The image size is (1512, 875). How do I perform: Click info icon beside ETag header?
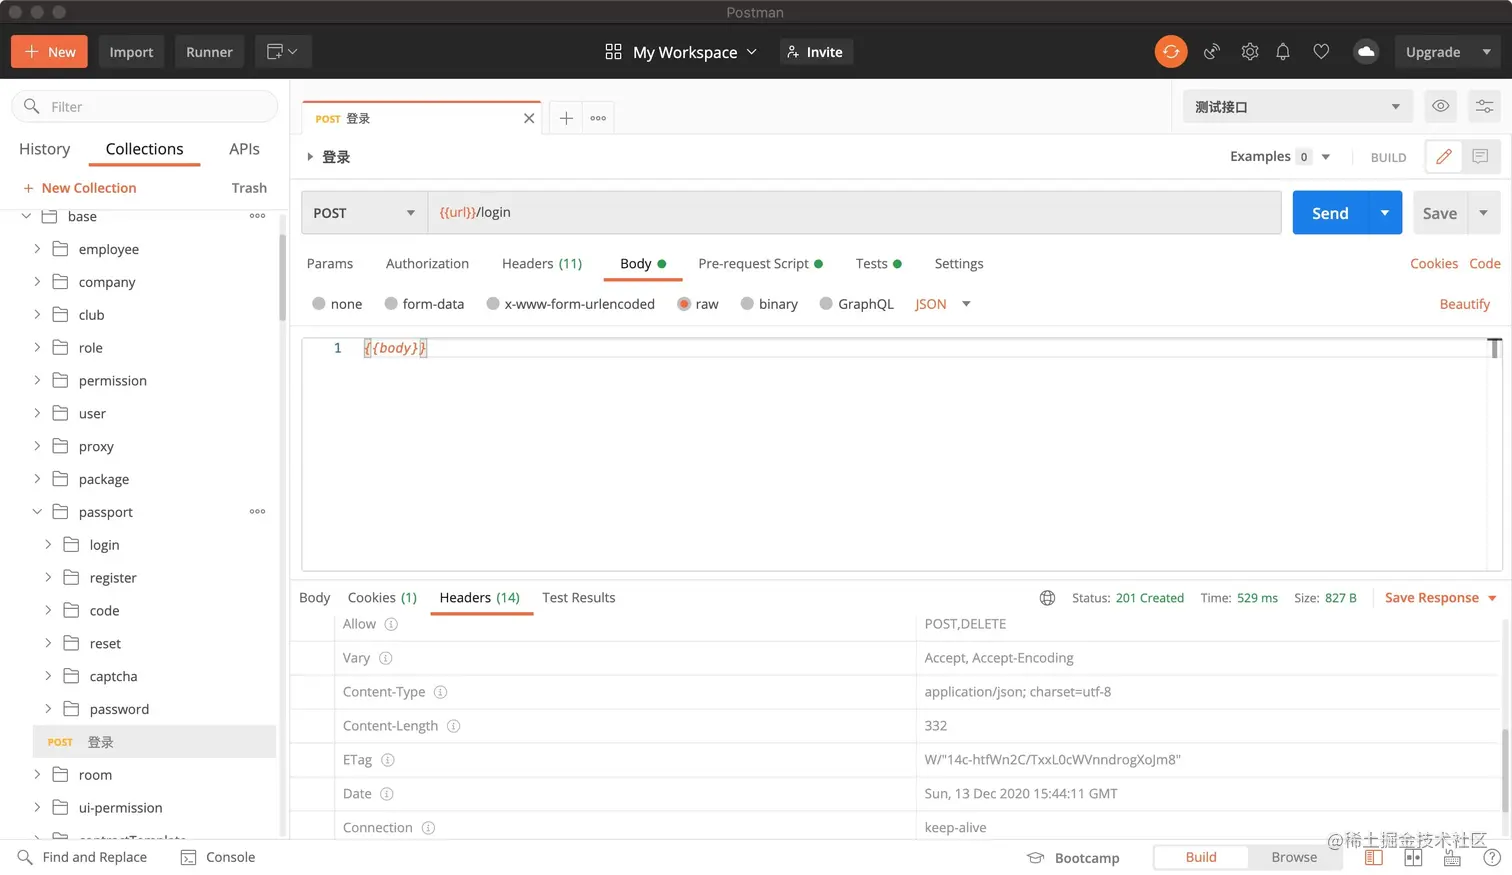[x=388, y=760]
